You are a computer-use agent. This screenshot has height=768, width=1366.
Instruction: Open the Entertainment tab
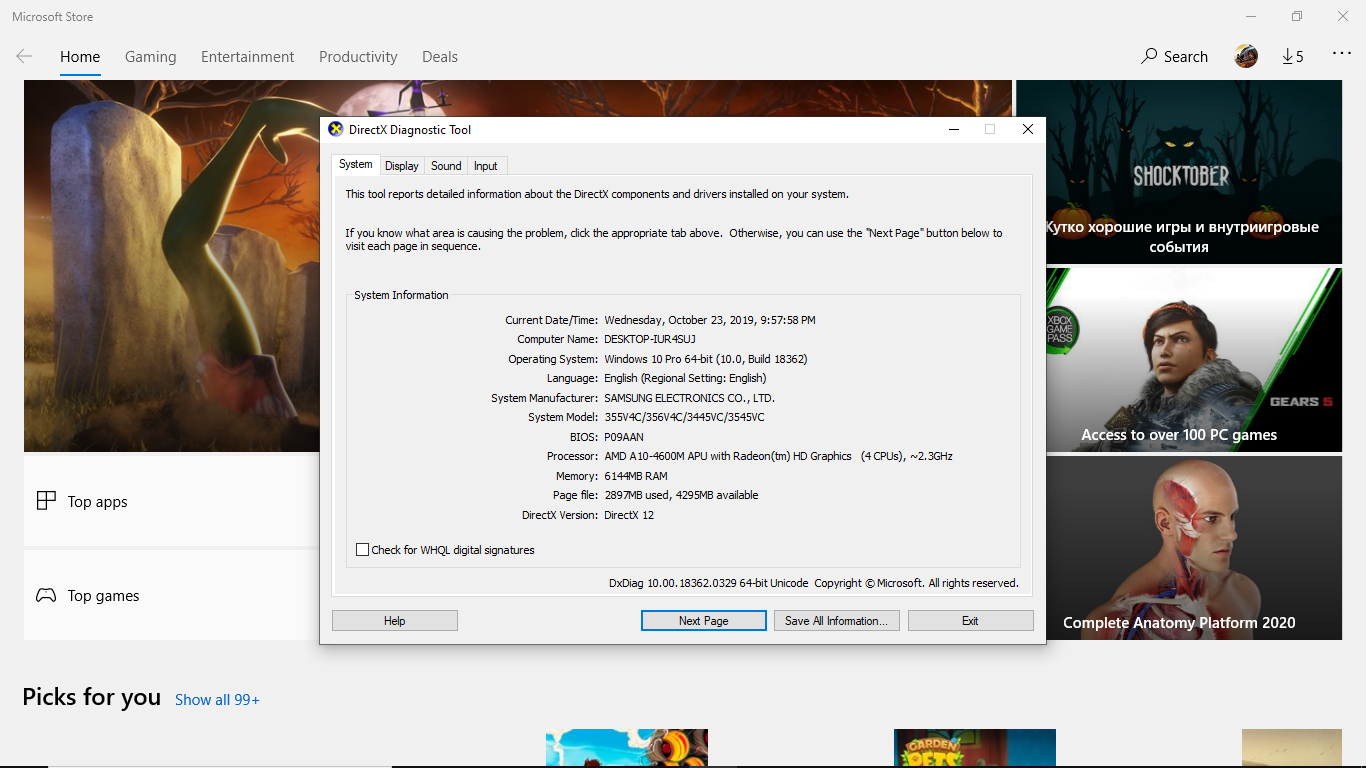click(x=248, y=57)
